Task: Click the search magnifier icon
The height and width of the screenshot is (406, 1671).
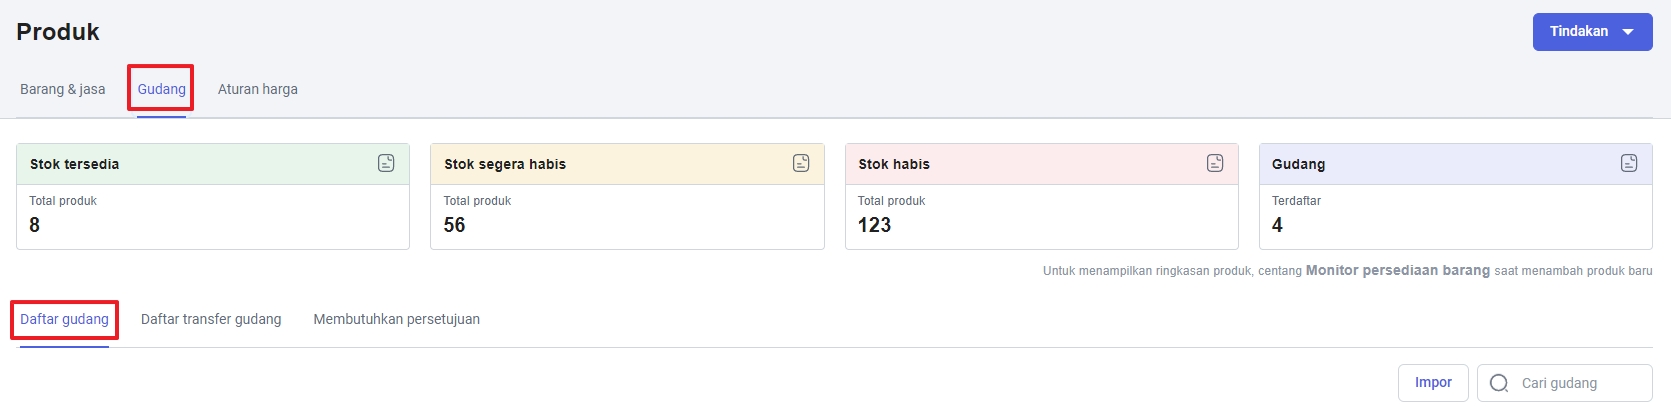Action: [1499, 383]
